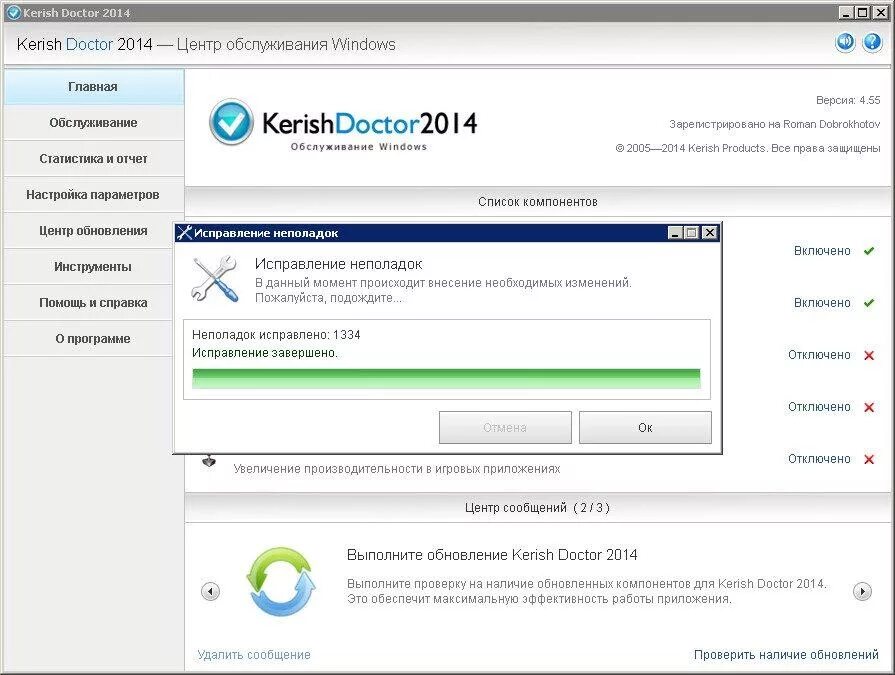The width and height of the screenshot is (895, 675).
Task: Toggle the second Включено green checkmark
Action: (x=869, y=303)
